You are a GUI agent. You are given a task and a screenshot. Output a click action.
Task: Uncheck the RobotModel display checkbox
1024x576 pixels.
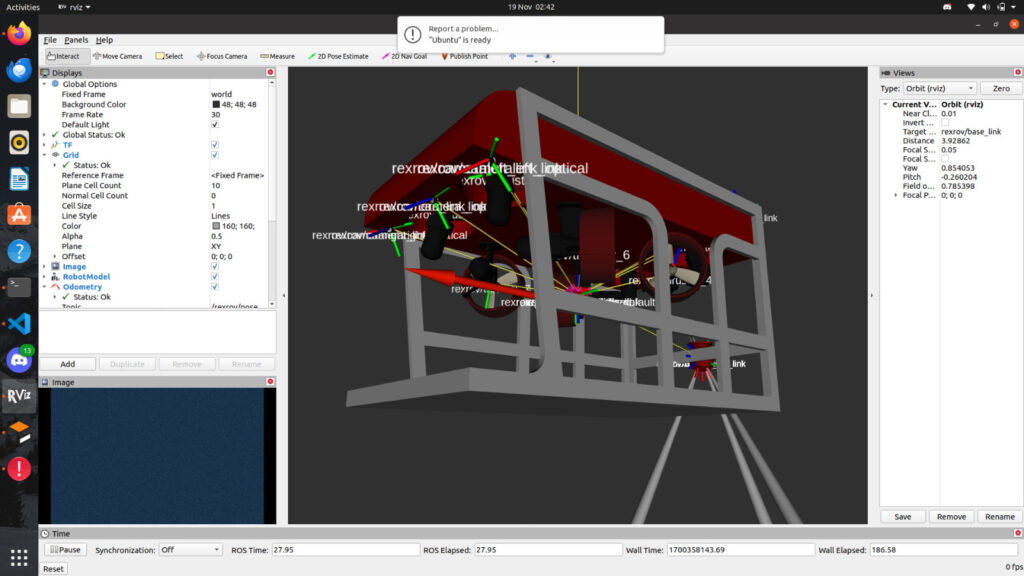click(x=215, y=277)
